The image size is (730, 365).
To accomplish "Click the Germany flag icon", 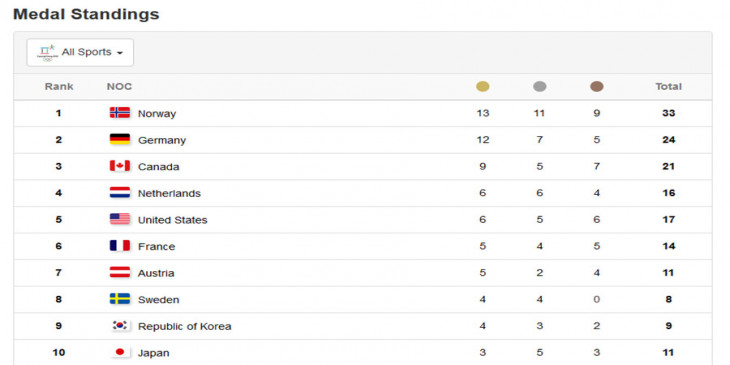I will click(x=120, y=139).
